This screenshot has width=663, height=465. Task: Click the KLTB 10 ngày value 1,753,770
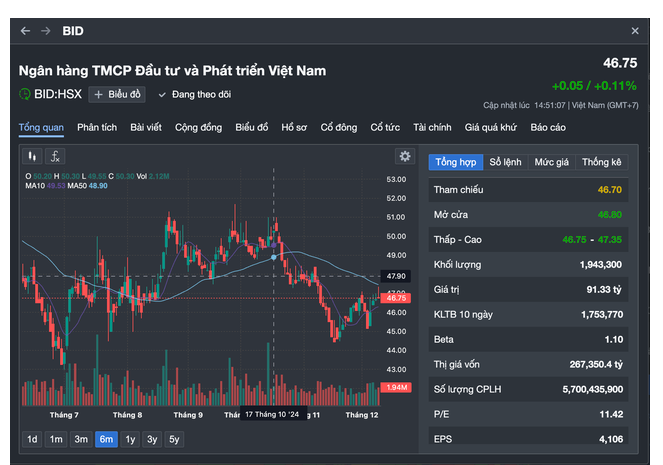tap(602, 315)
